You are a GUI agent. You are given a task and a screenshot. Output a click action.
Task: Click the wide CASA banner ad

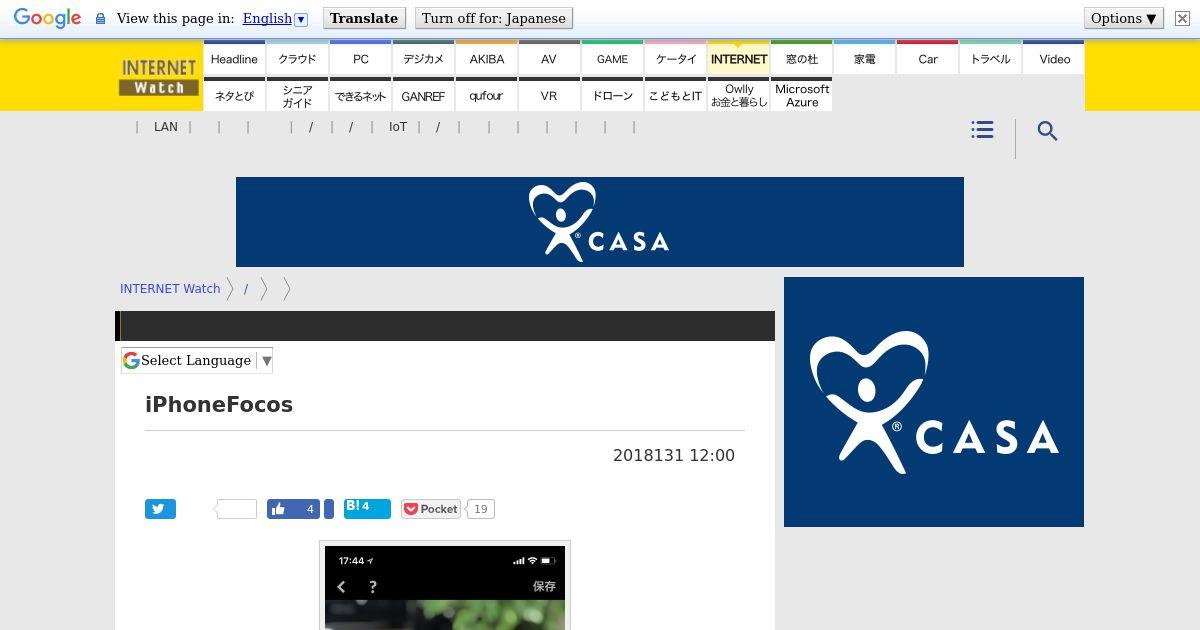coord(600,222)
